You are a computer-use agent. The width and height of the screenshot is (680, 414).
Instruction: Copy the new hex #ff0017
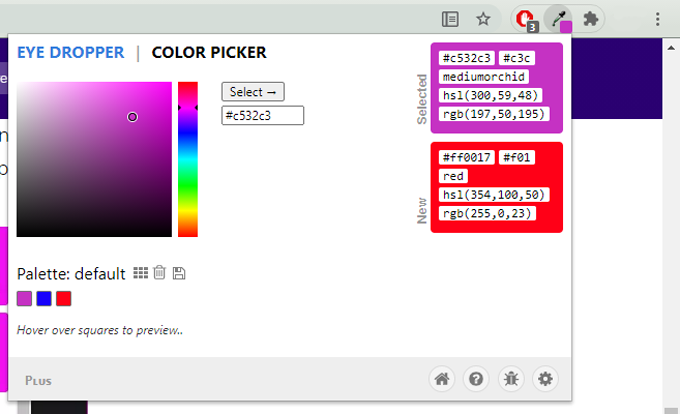point(467,157)
